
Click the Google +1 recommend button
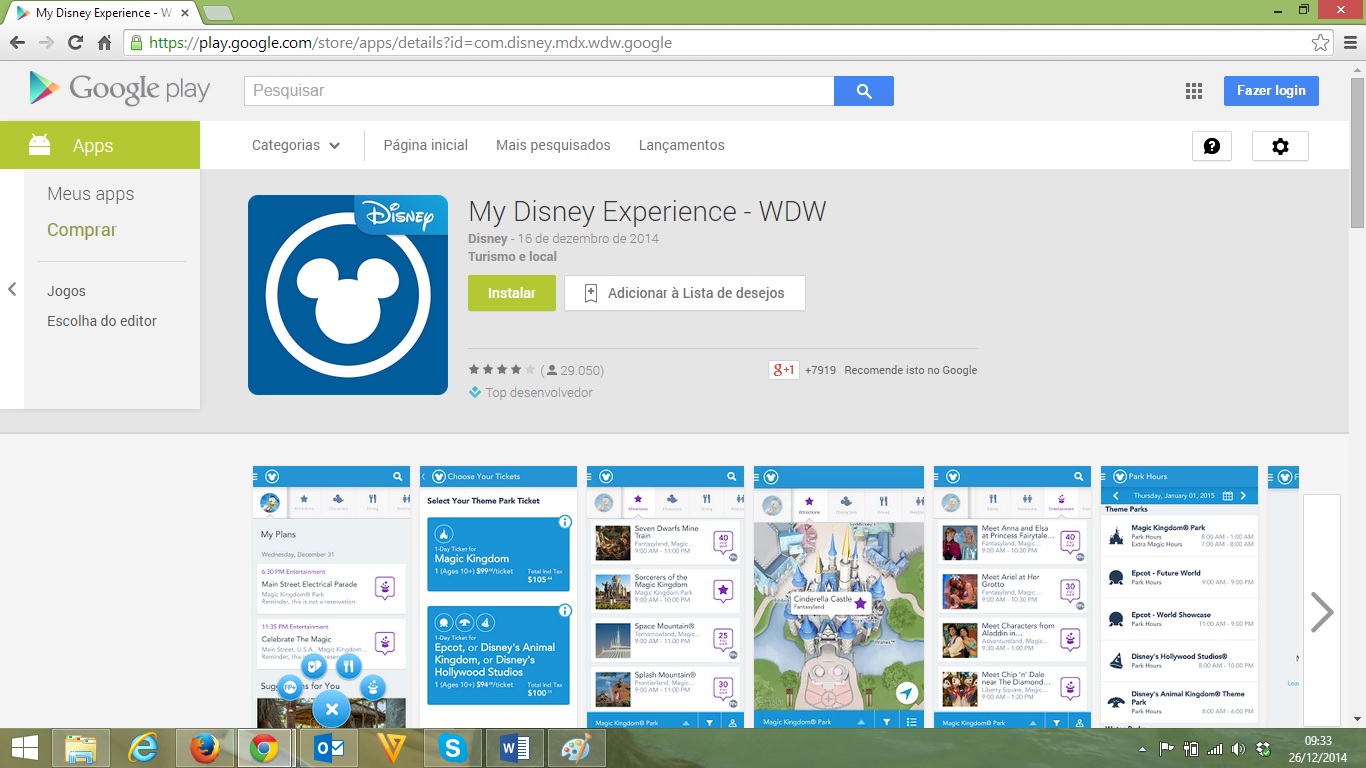783,370
